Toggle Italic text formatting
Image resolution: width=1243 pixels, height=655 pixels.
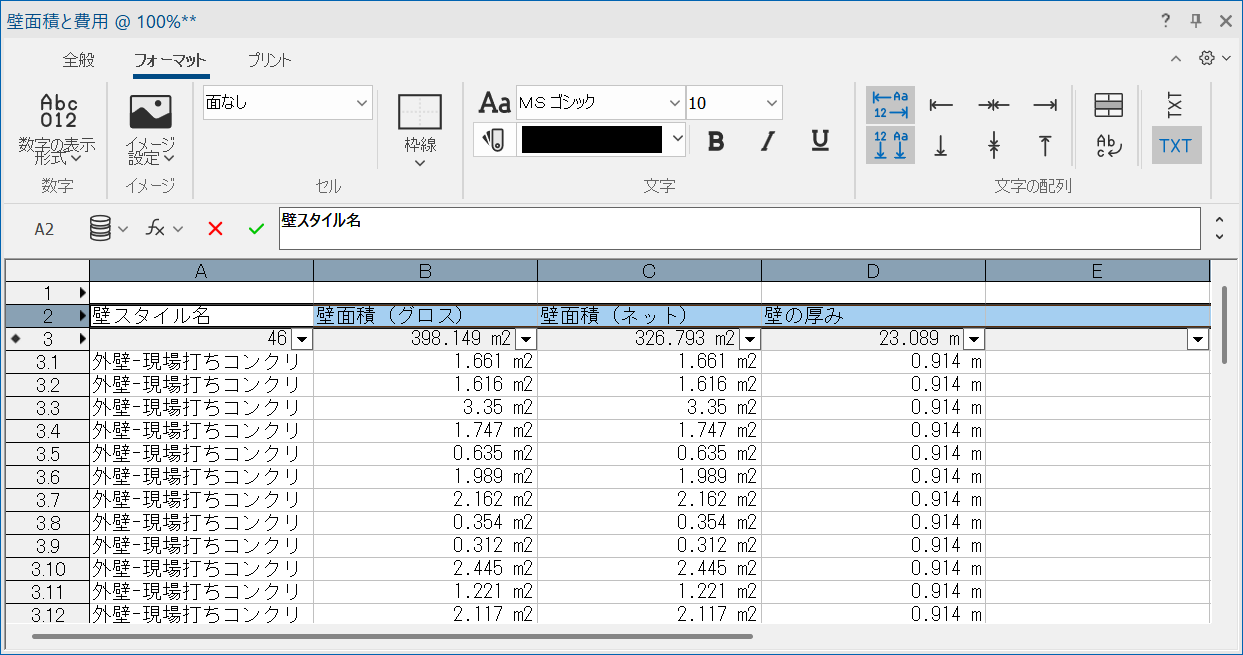[767, 141]
